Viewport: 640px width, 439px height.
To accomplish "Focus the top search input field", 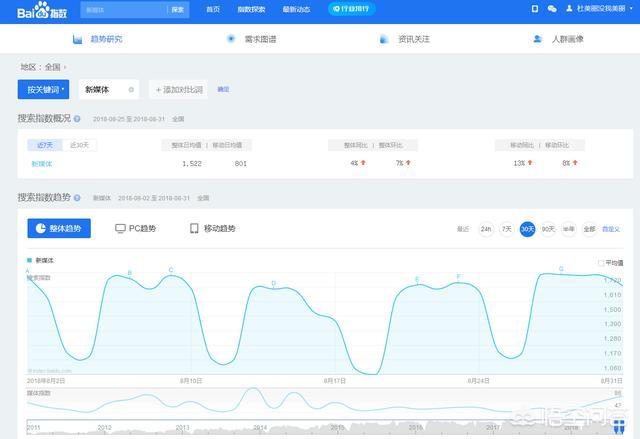I will click(x=124, y=9).
